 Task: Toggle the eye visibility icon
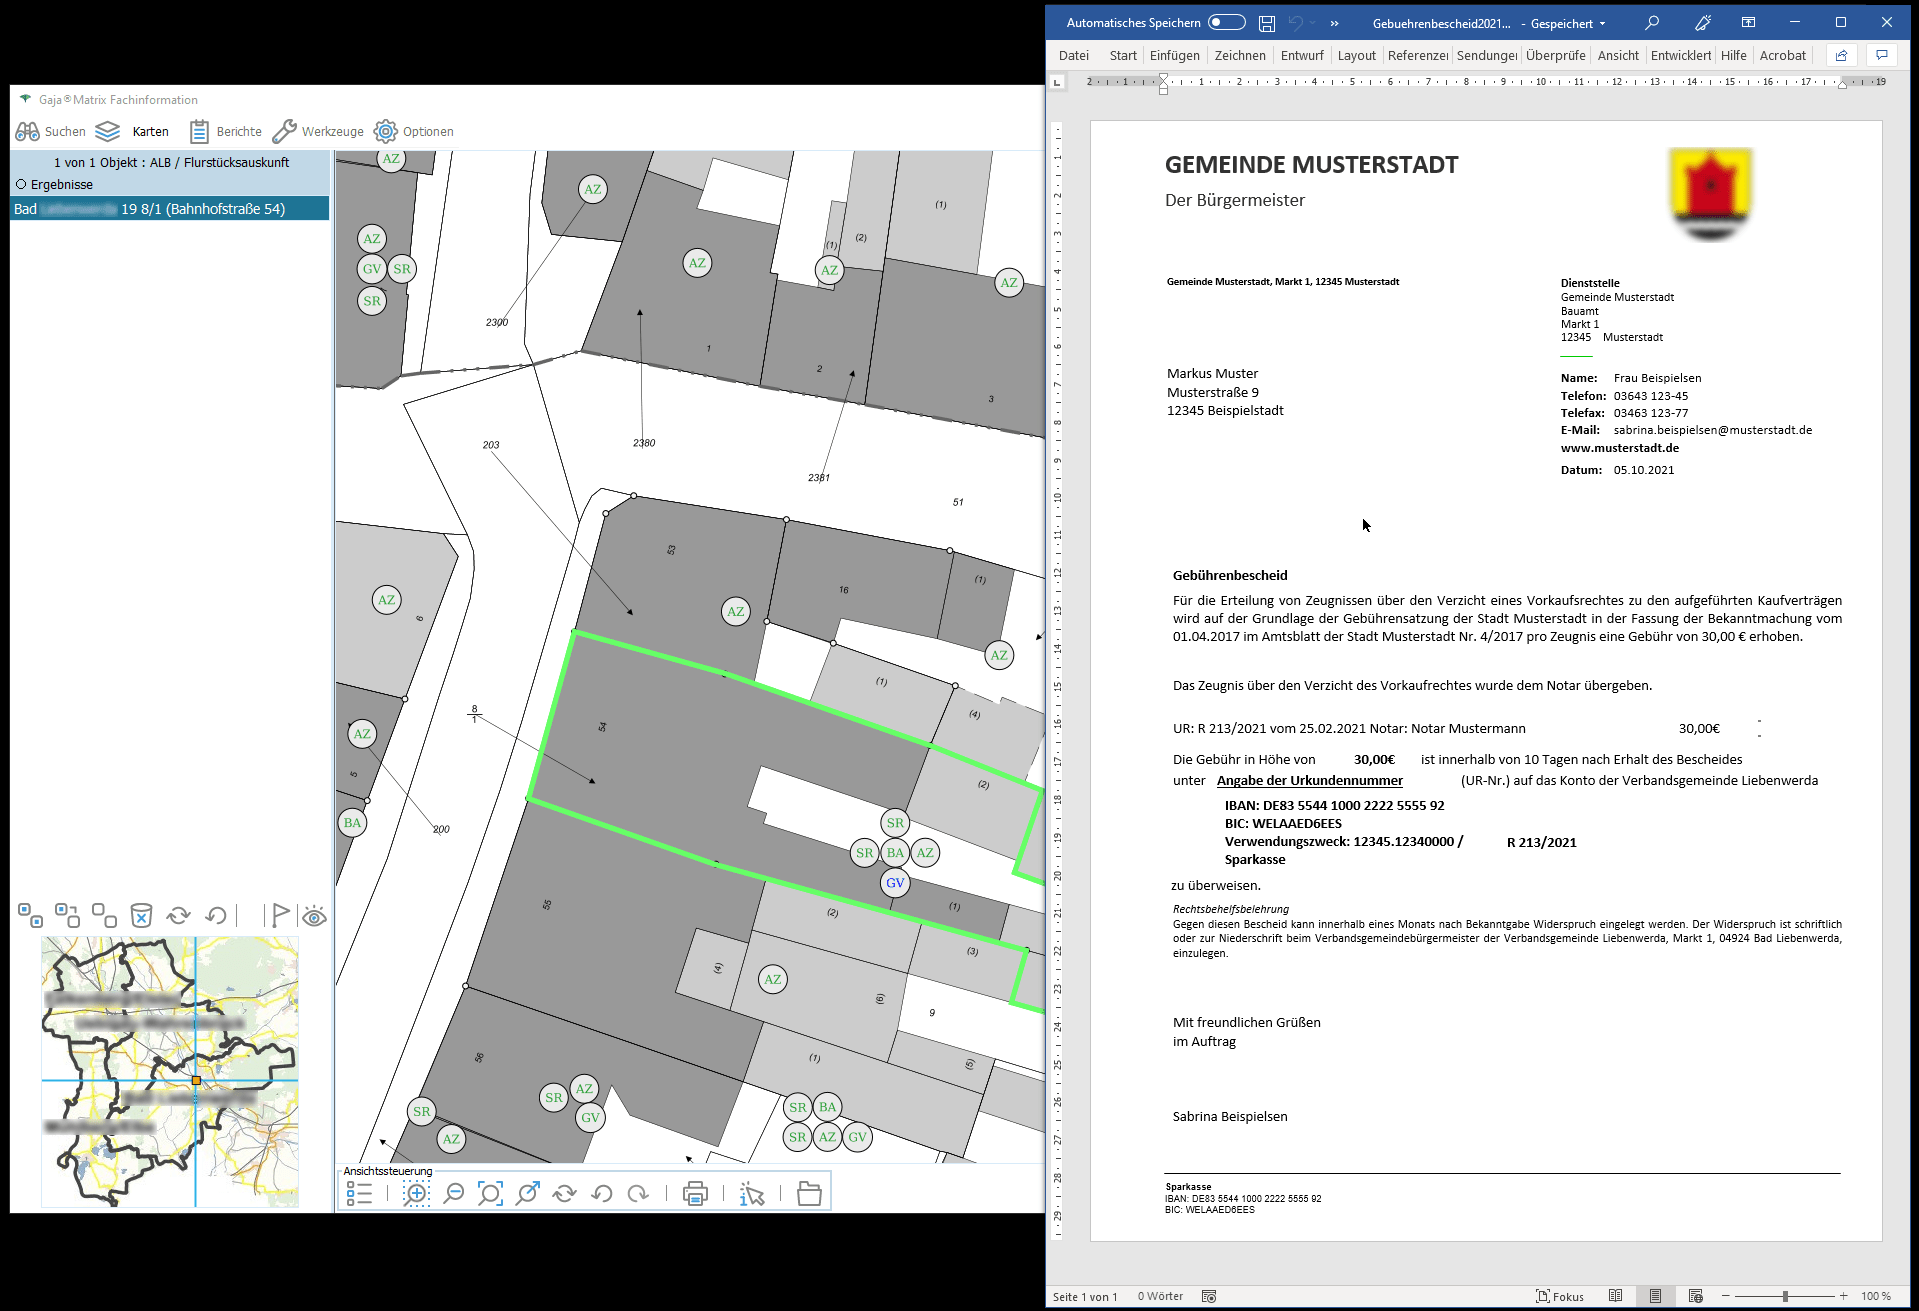click(314, 916)
